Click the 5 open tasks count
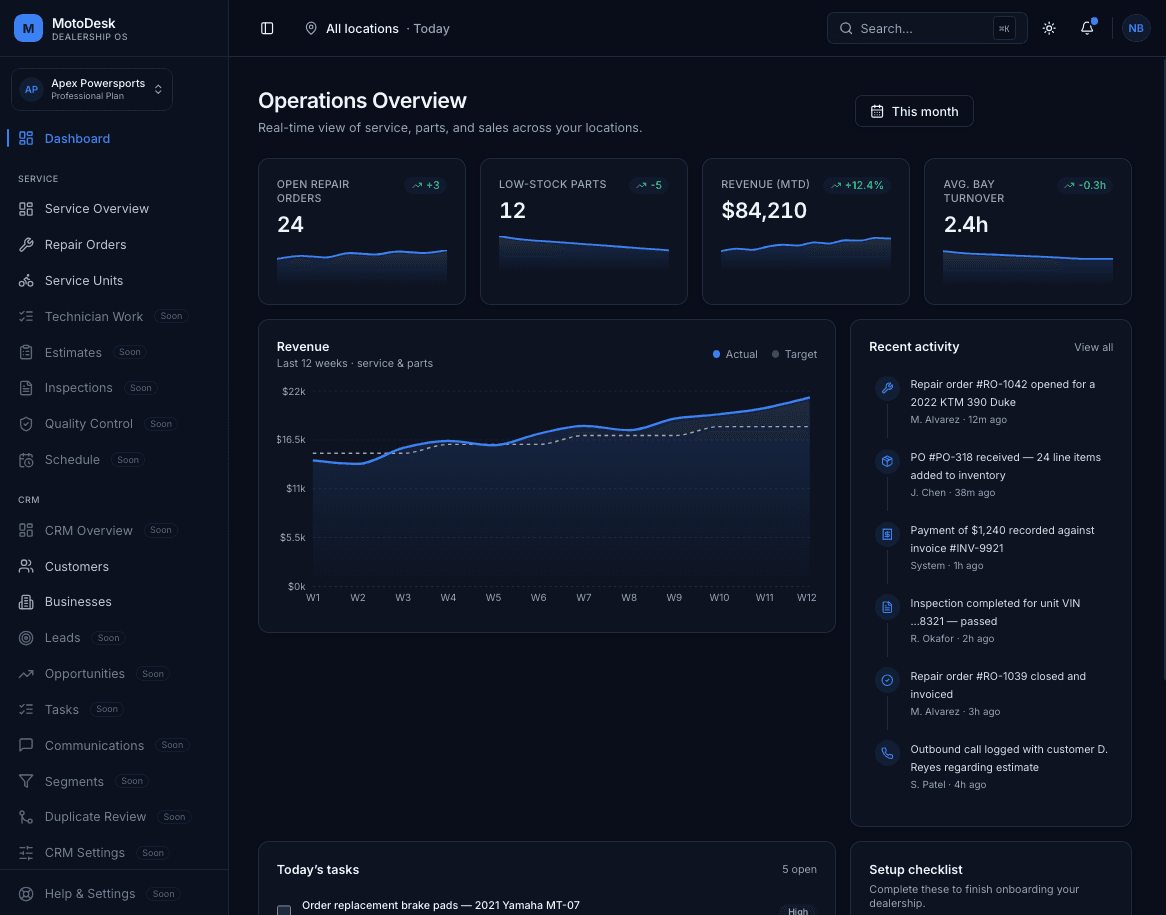The height and width of the screenshot is (915, 1166). tap(799, 870)
